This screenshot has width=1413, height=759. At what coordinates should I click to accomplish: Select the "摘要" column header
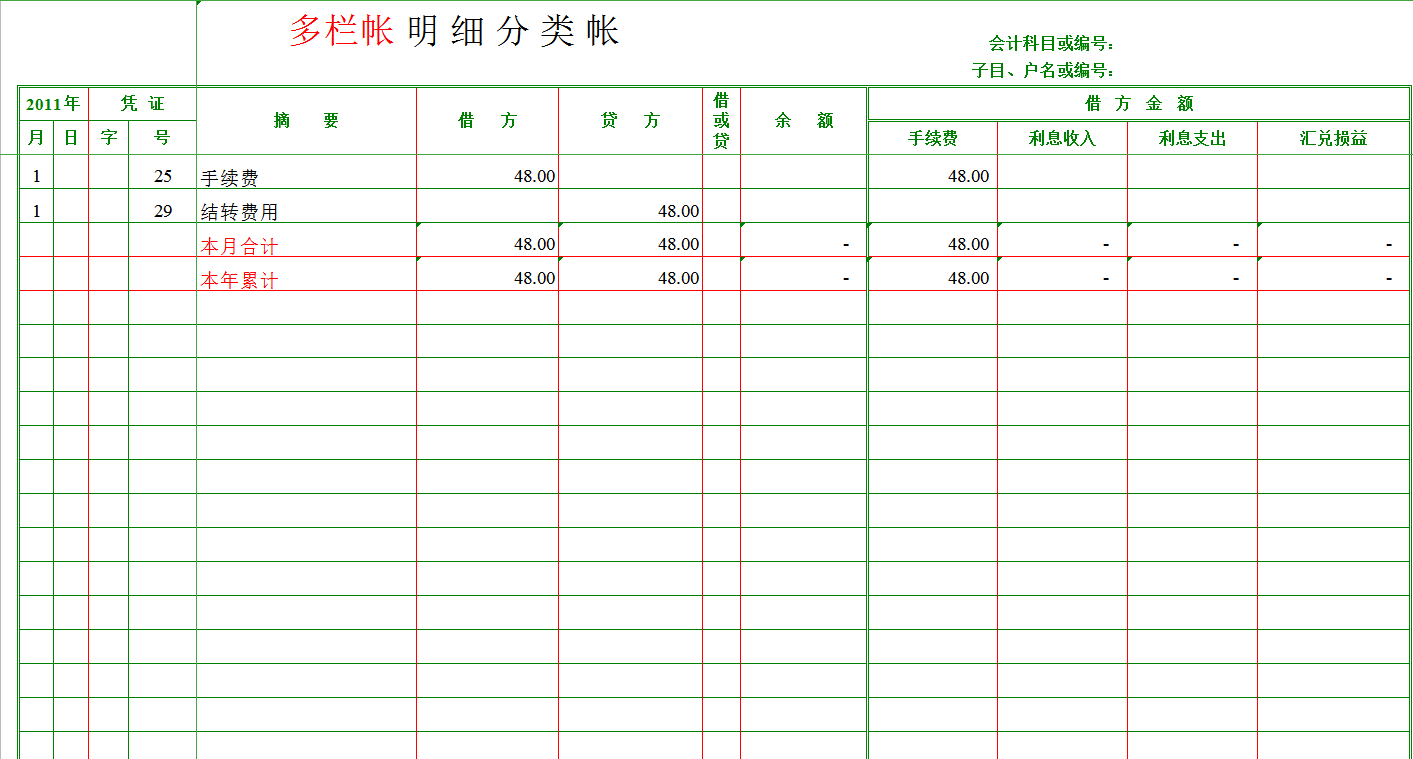click(x=308, y=119)
